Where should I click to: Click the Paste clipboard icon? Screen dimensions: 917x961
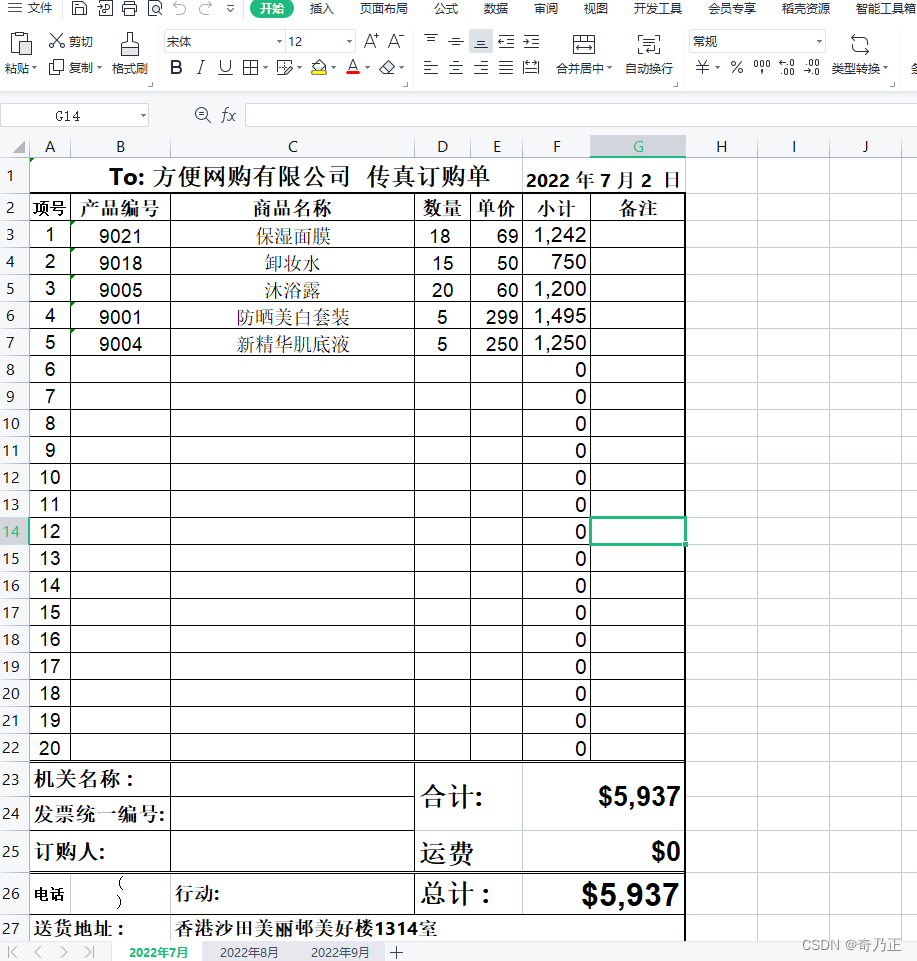click(x=21, y=44)
